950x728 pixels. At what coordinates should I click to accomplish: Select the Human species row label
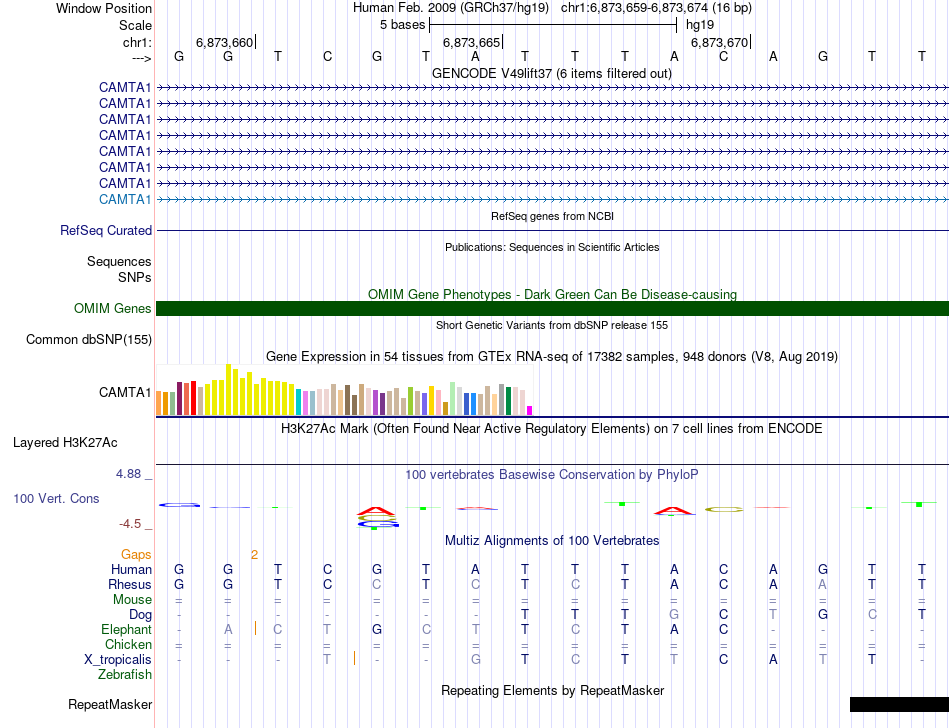(131, 569)
